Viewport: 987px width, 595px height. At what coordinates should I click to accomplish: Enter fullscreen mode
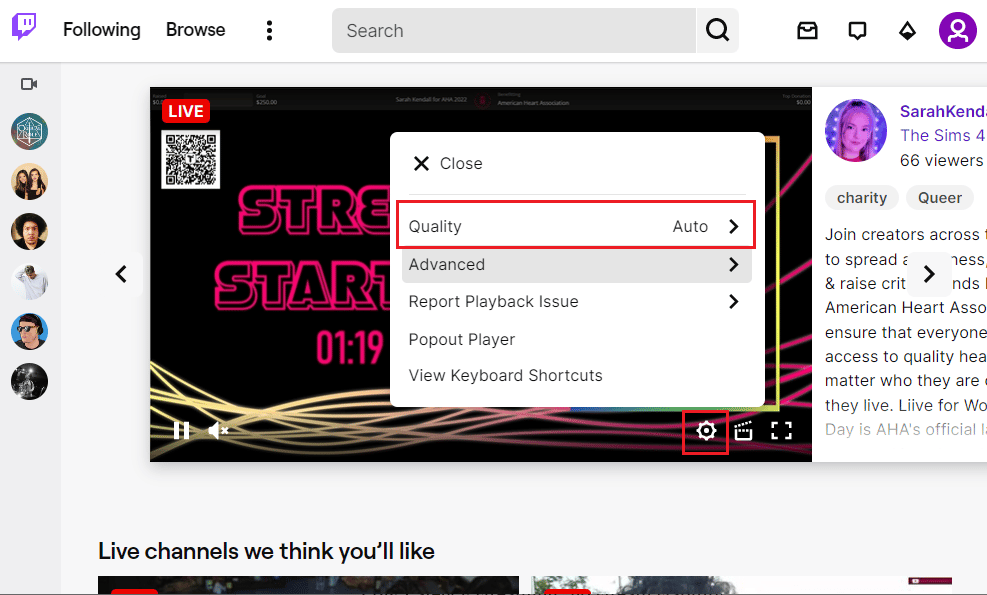tap(781, 431)
